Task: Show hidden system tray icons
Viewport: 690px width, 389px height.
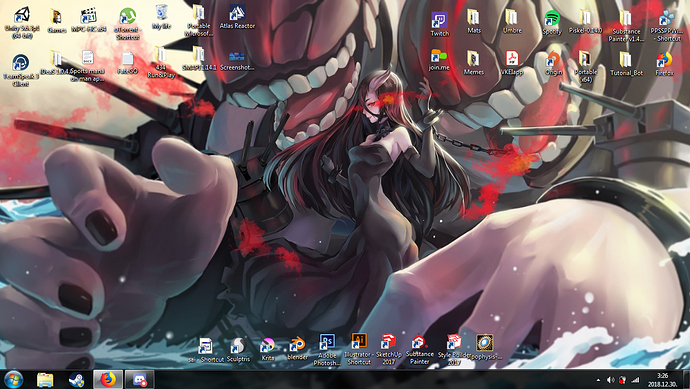Action: [x=598, y=380]
